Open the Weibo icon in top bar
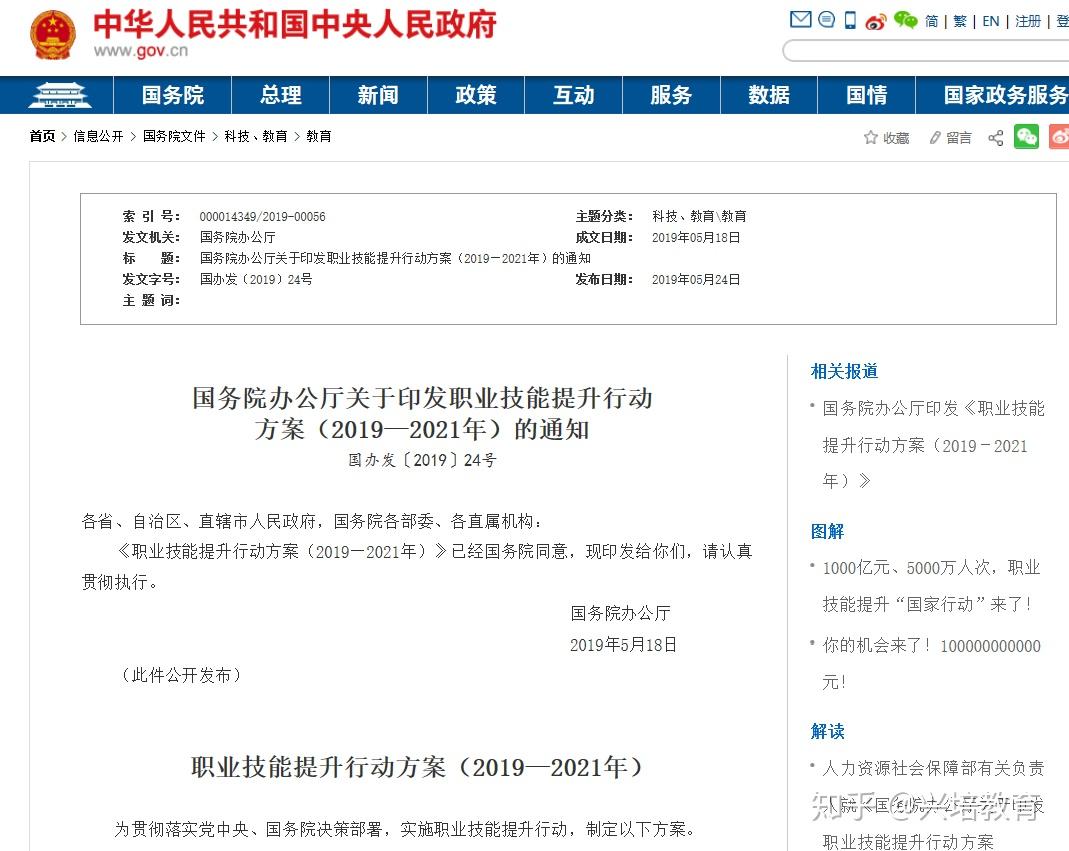The width and height of the screenshot is (1069, 851). click(876, 21)
